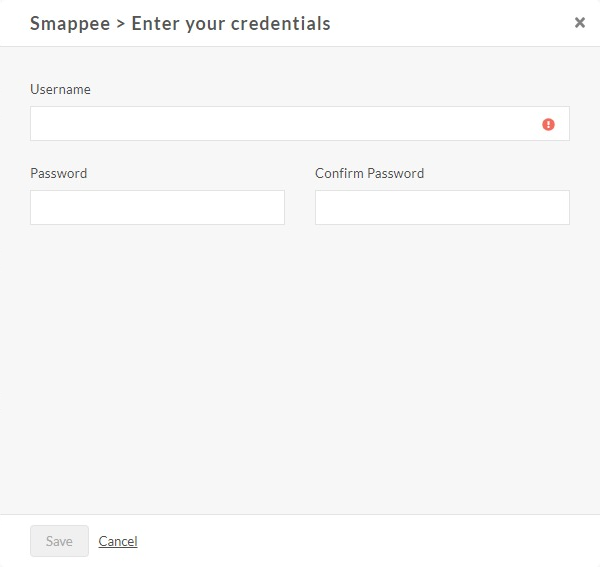Select the exclamation mark validation warning
Screen dimensions: 600x567
coord(548,124)
